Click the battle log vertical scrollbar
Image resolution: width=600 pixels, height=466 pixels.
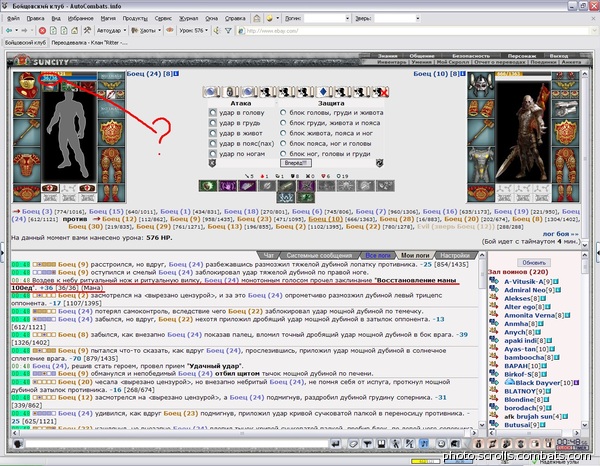482,340
